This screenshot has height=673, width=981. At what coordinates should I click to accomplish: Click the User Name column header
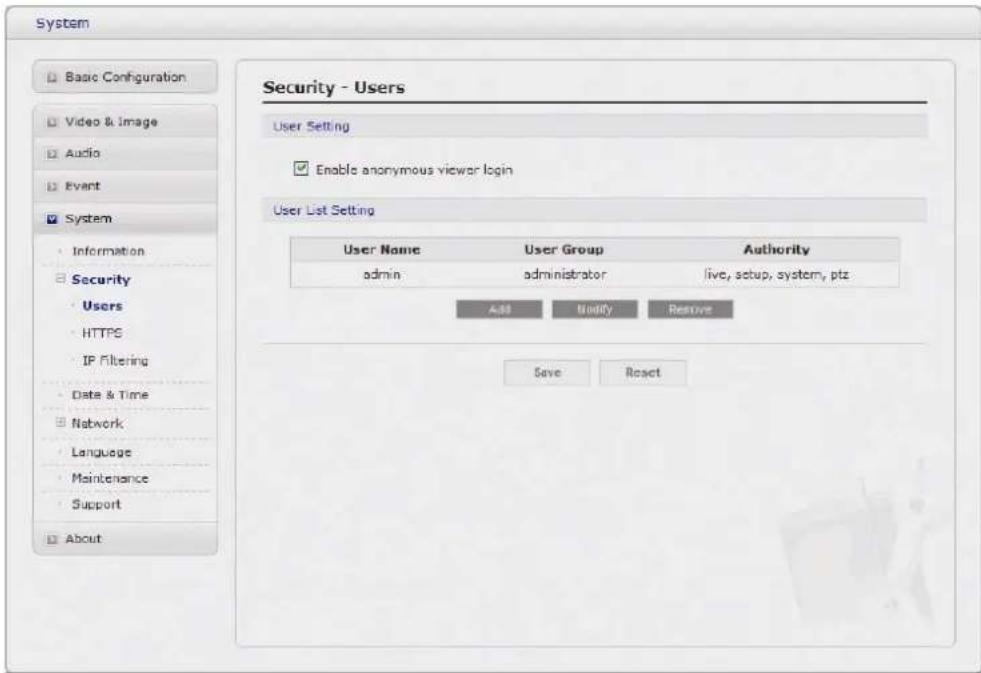tap(381, 250)
